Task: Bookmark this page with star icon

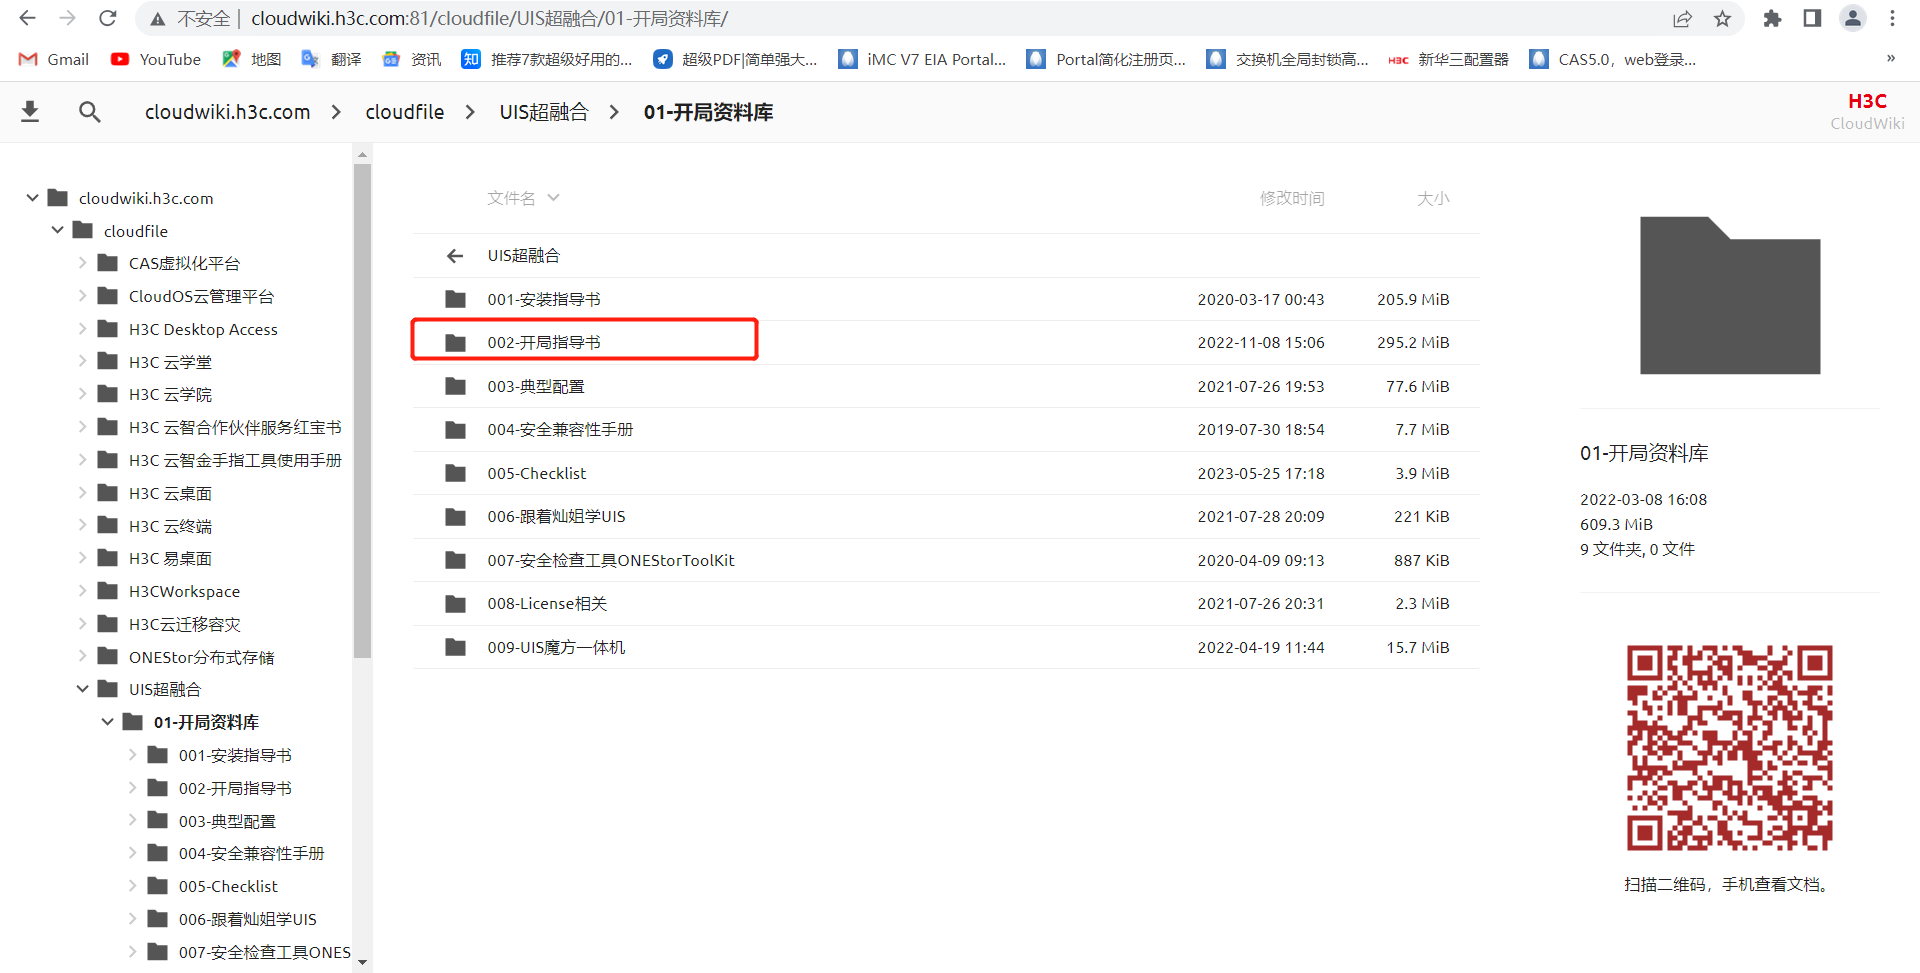Action: coord(1722,19)
